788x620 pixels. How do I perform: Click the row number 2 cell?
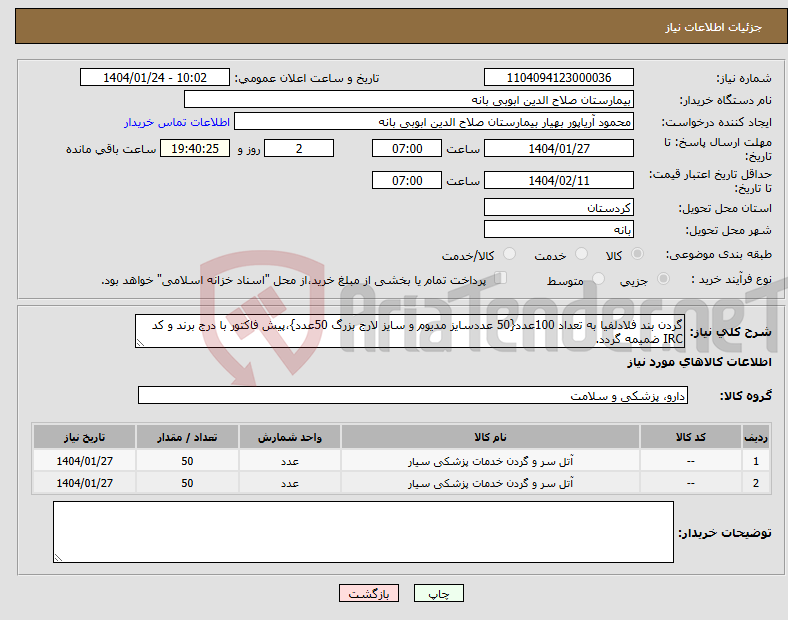coord(756,483)
